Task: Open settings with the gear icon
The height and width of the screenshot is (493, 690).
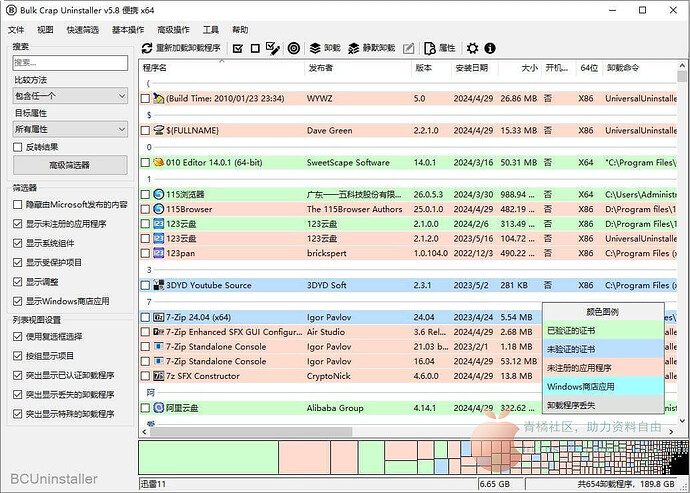Action: 473,48
